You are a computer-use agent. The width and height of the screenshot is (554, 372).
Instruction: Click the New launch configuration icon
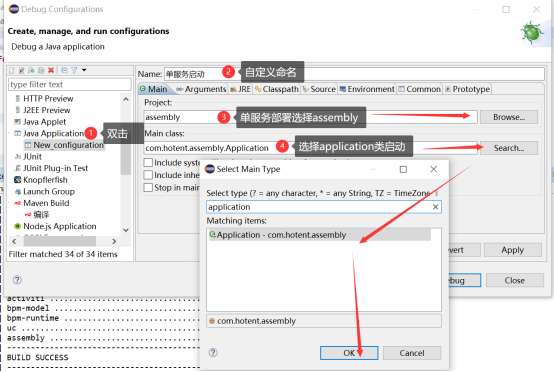[x=12, y=70]
